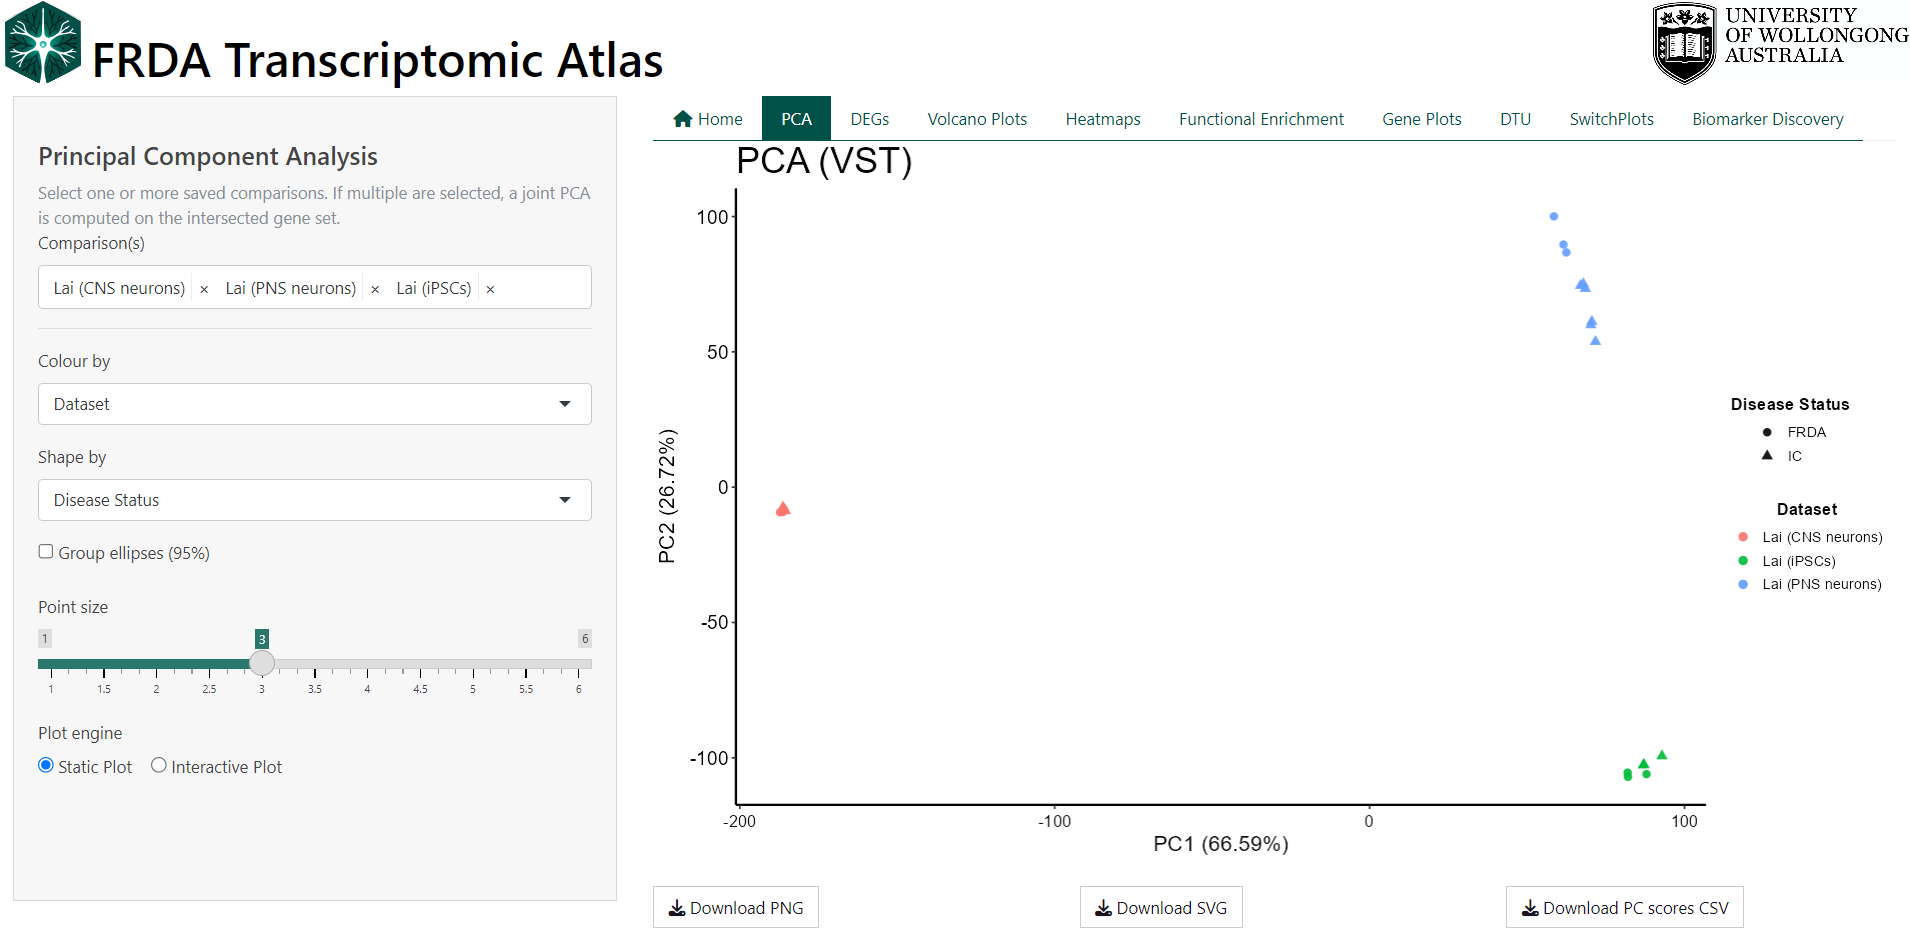Screen dimensions: 1910x931
Task: Go to the Biomarker Discovery tab
Action: (1767, 119)
